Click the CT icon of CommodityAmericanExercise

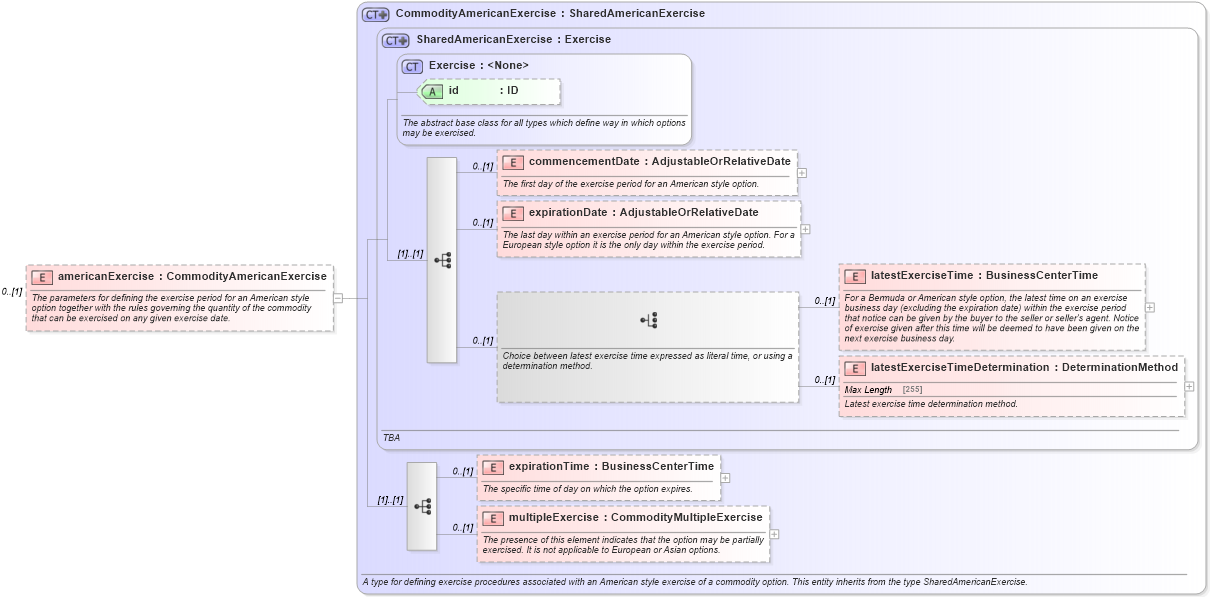tap(376, 14)
